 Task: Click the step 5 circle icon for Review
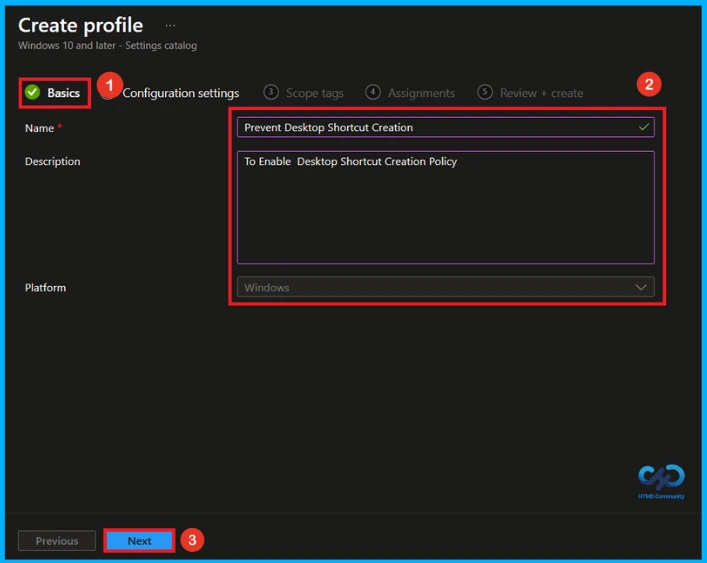(x=485, y=92)
